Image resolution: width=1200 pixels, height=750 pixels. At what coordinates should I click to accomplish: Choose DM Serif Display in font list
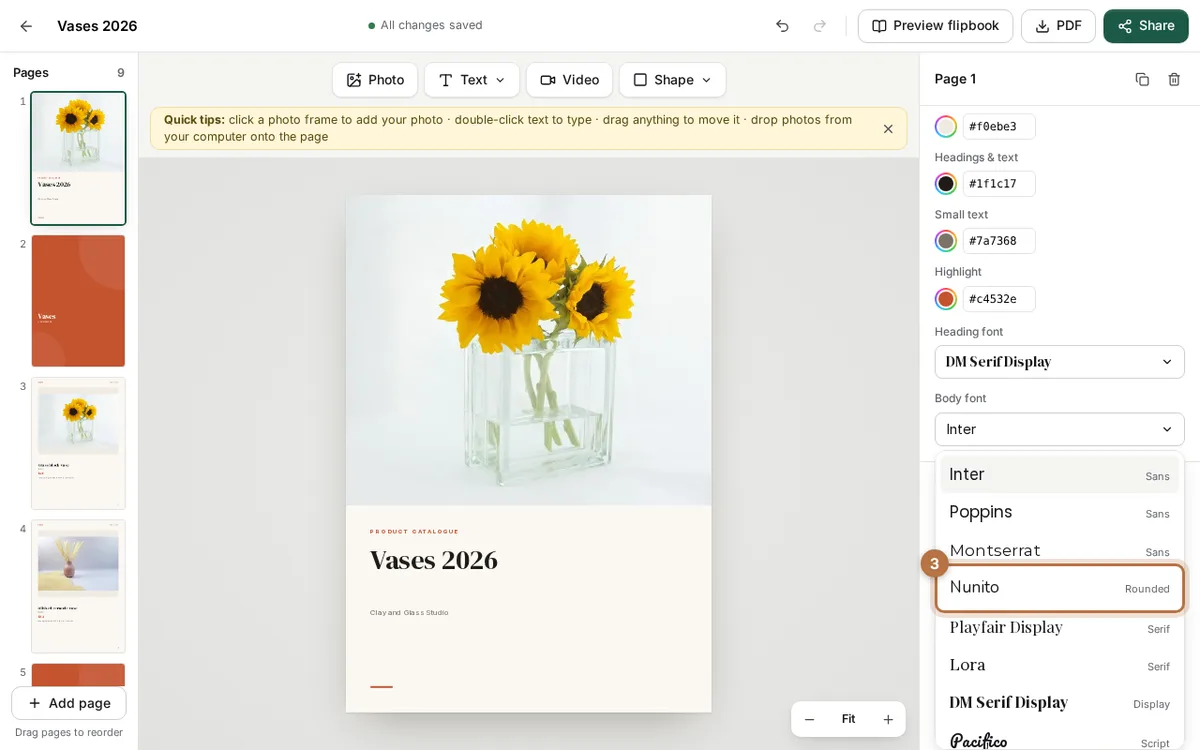(1059, 703)
